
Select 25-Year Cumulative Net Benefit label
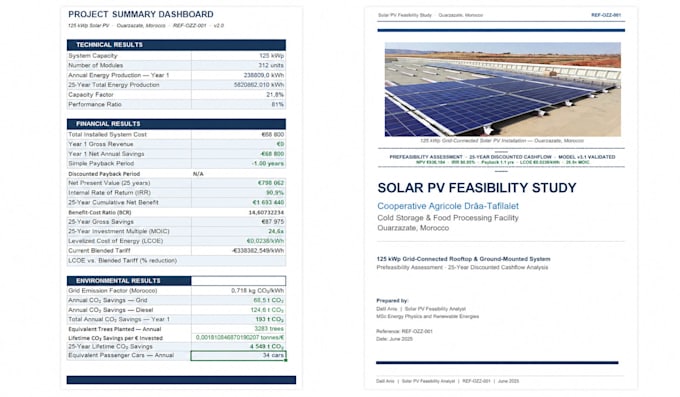pyautogui.click(x=113, y=202)
